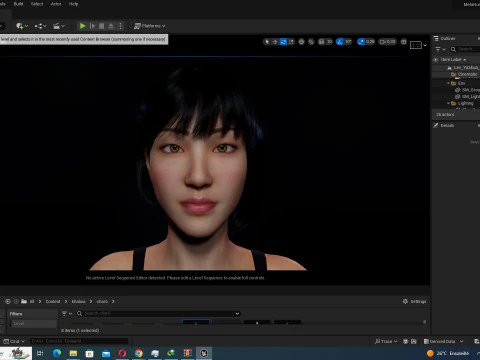Collapse the Env folder in Outliner
Image resolution: width=480 pixels, height=360 pixels.
pyautogui.click(x=448, y=83)
